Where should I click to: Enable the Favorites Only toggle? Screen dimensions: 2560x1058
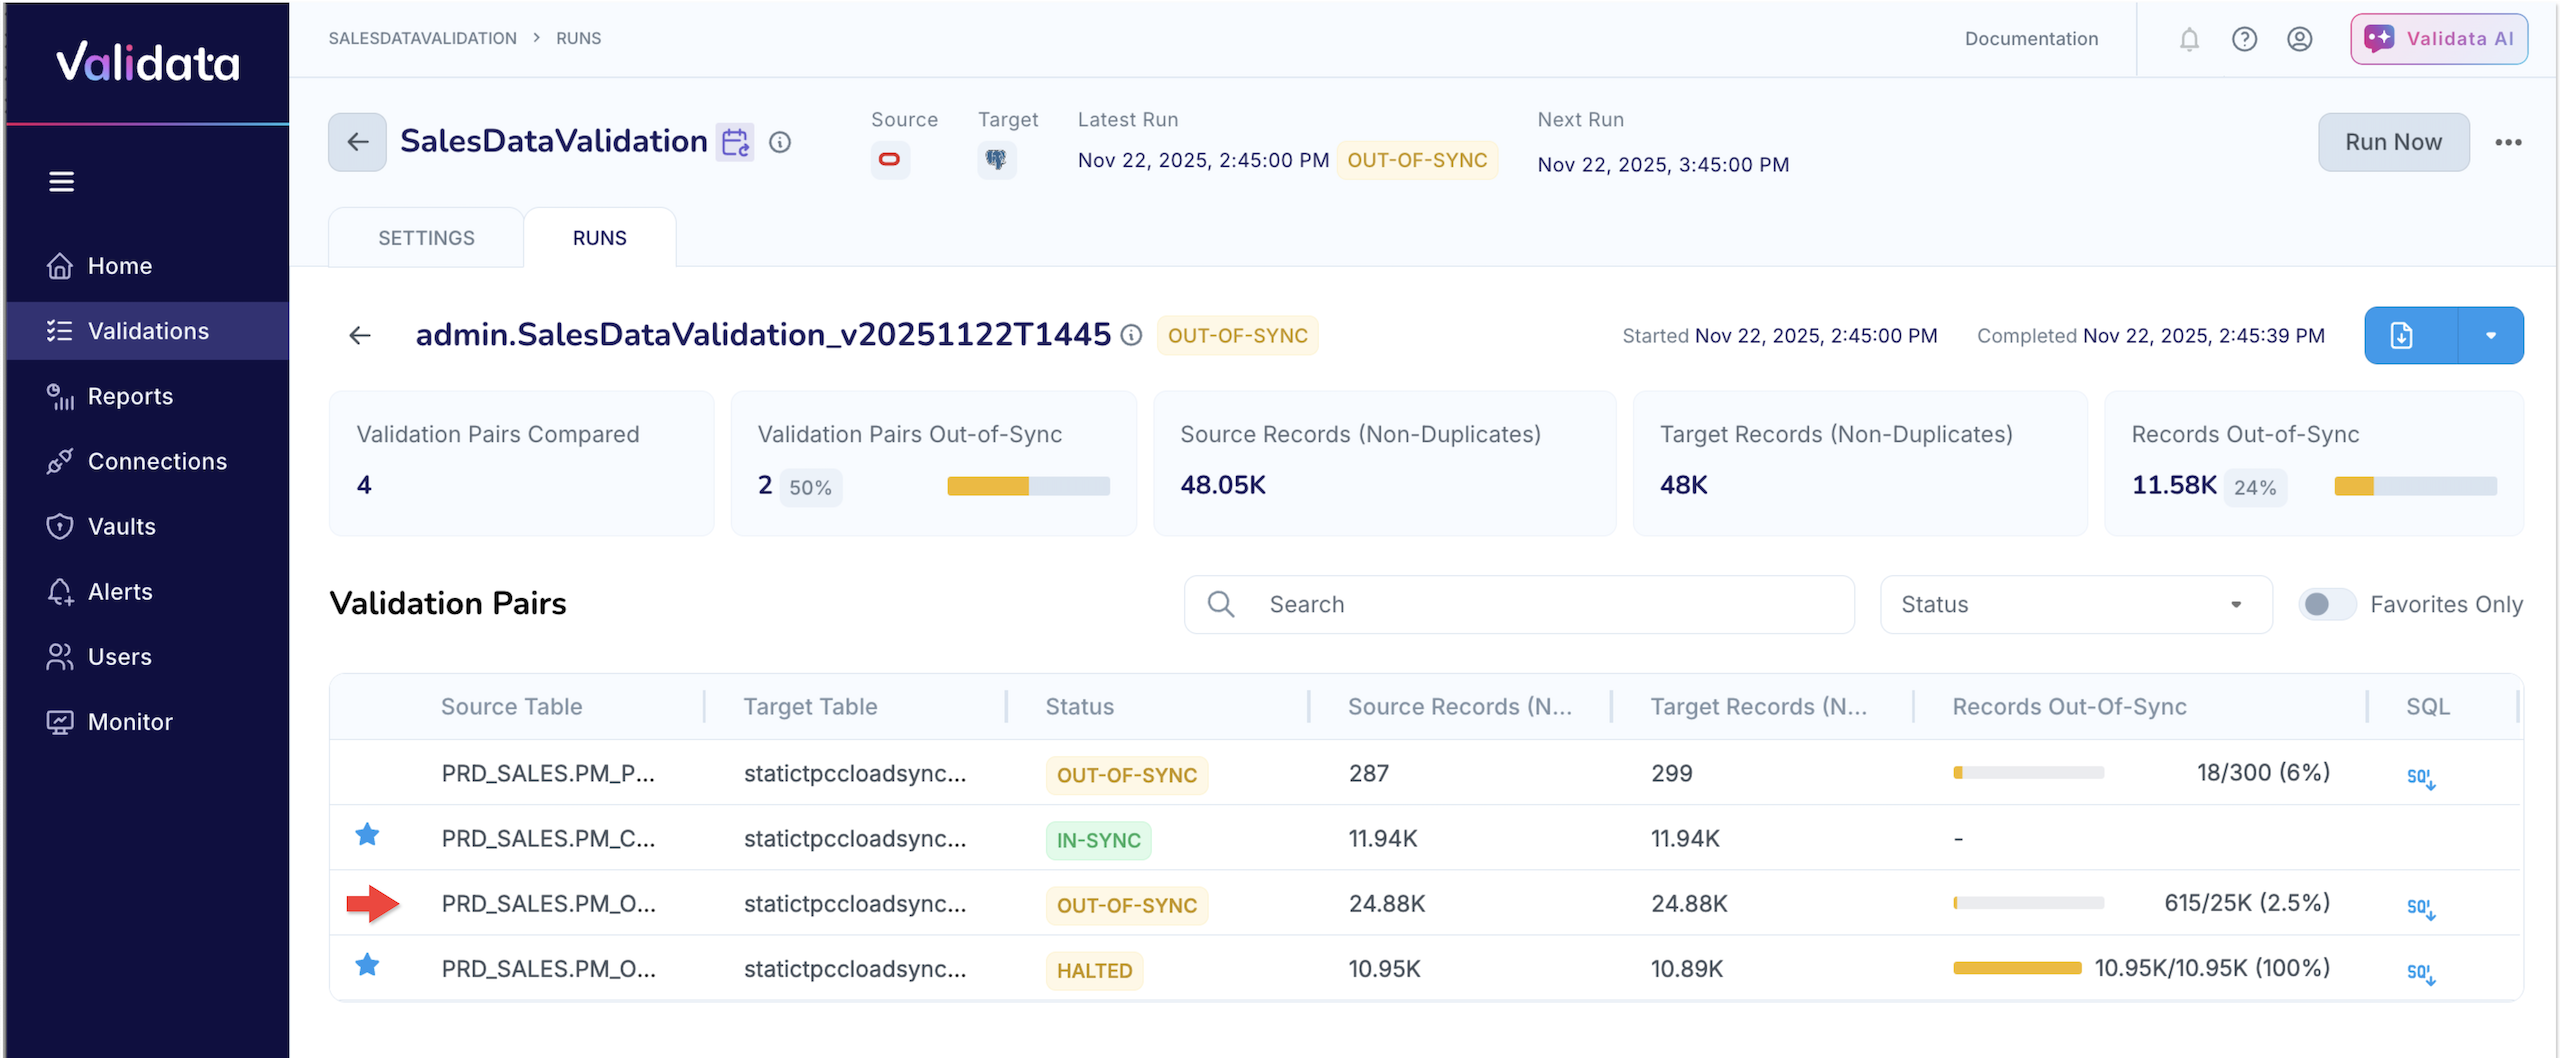[x=2326, y=604]
